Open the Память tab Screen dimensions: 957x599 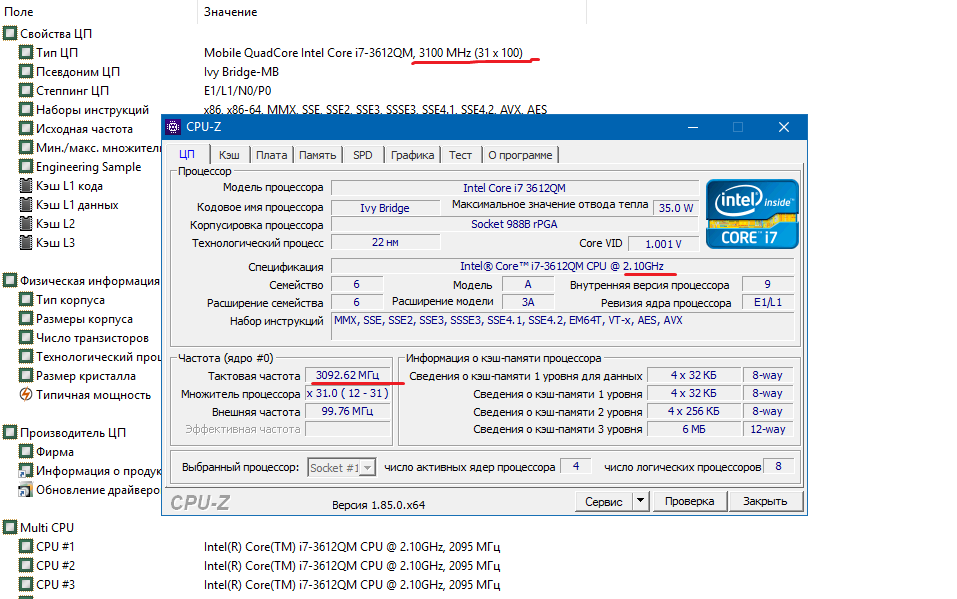[x=317, y=155]
